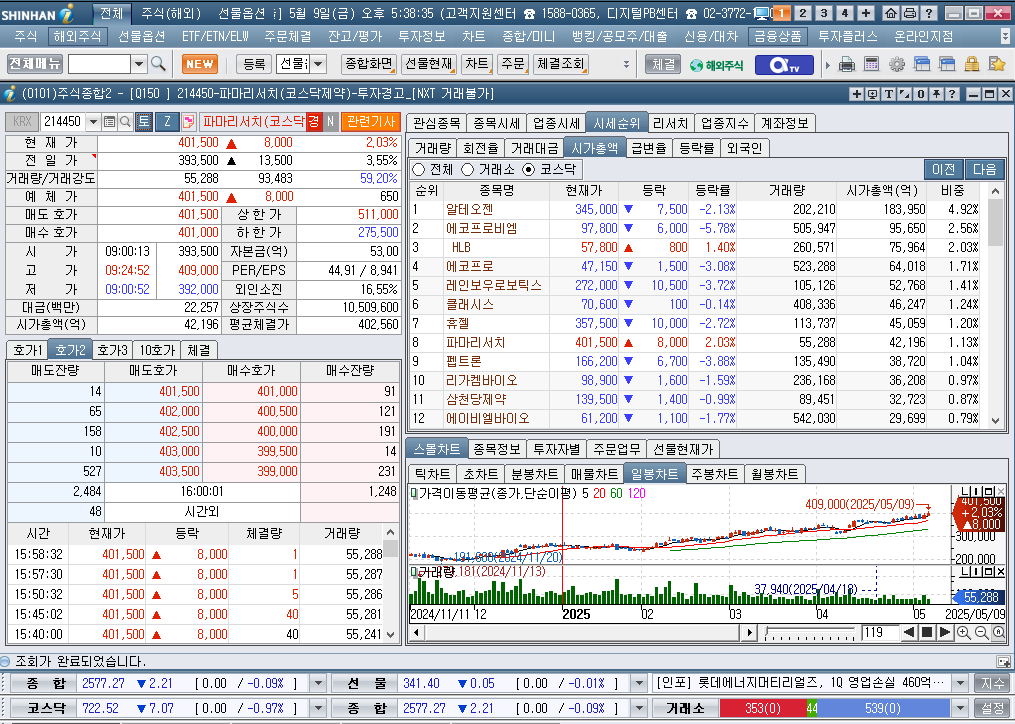This screenshot has width=1015, height=724.
Task: Open the 해외주식 globe shortcut
Action: pos(716,65)
